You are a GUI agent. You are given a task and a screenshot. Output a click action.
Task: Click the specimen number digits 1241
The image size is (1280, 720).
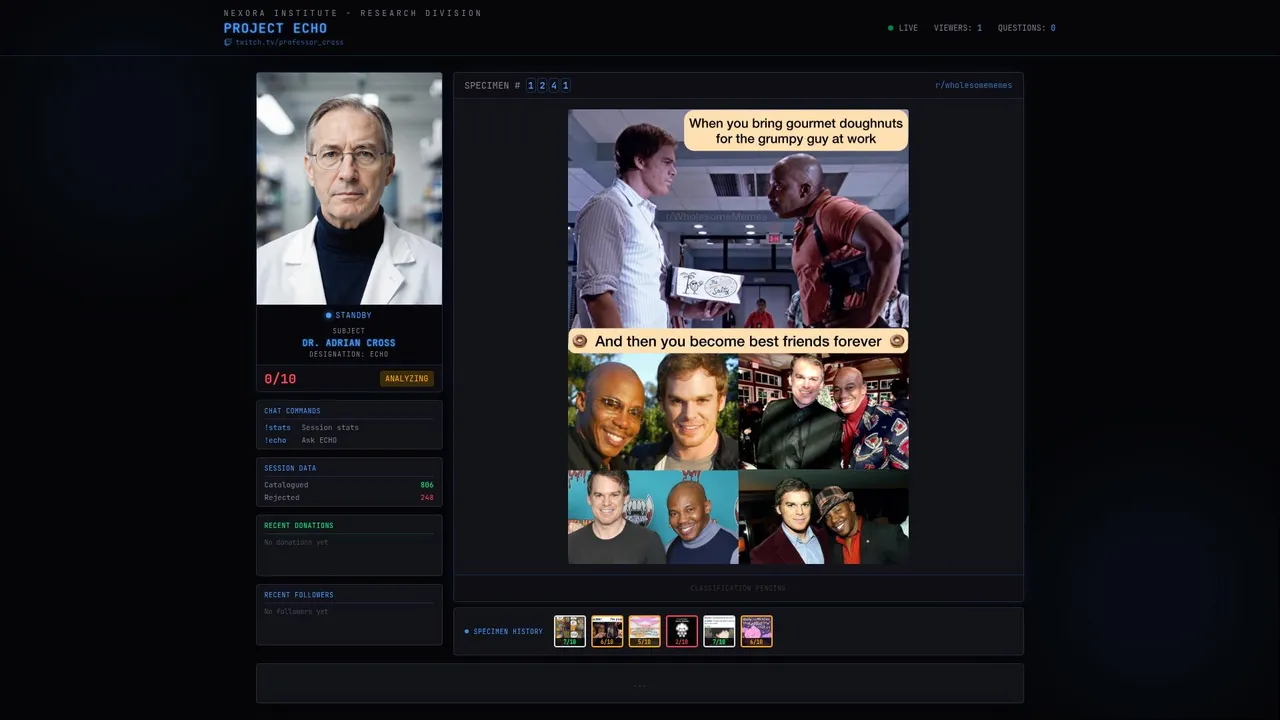(x=548, y=86)
